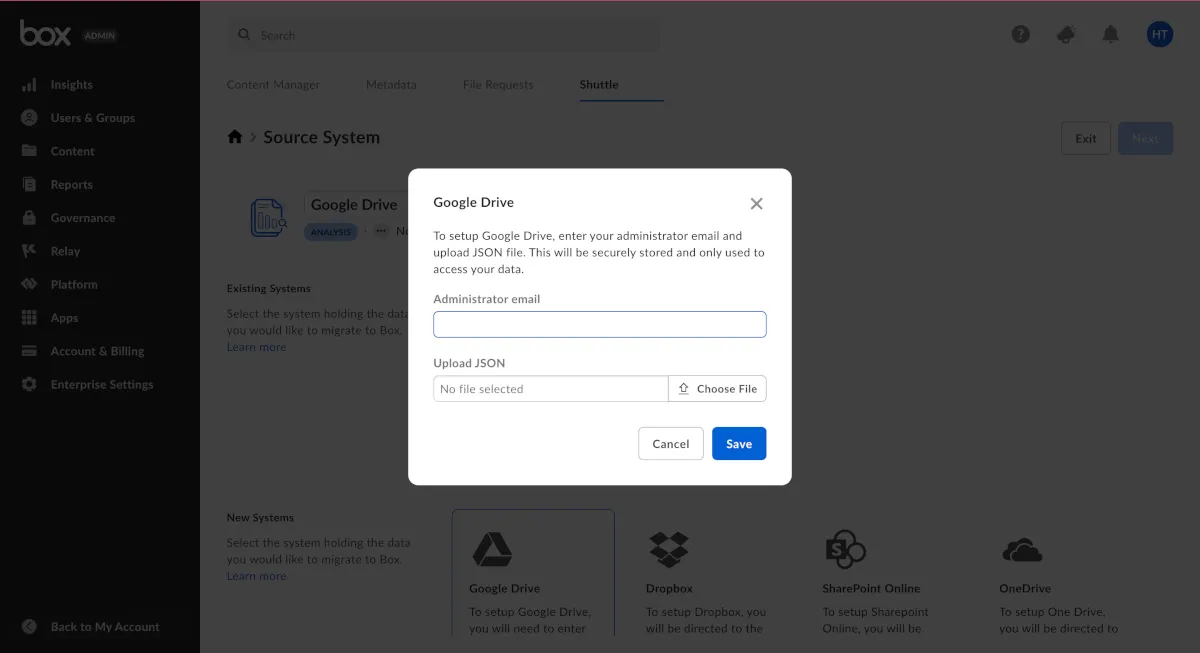Click the Exit button
The image size is (1200, 653).
1086,138
